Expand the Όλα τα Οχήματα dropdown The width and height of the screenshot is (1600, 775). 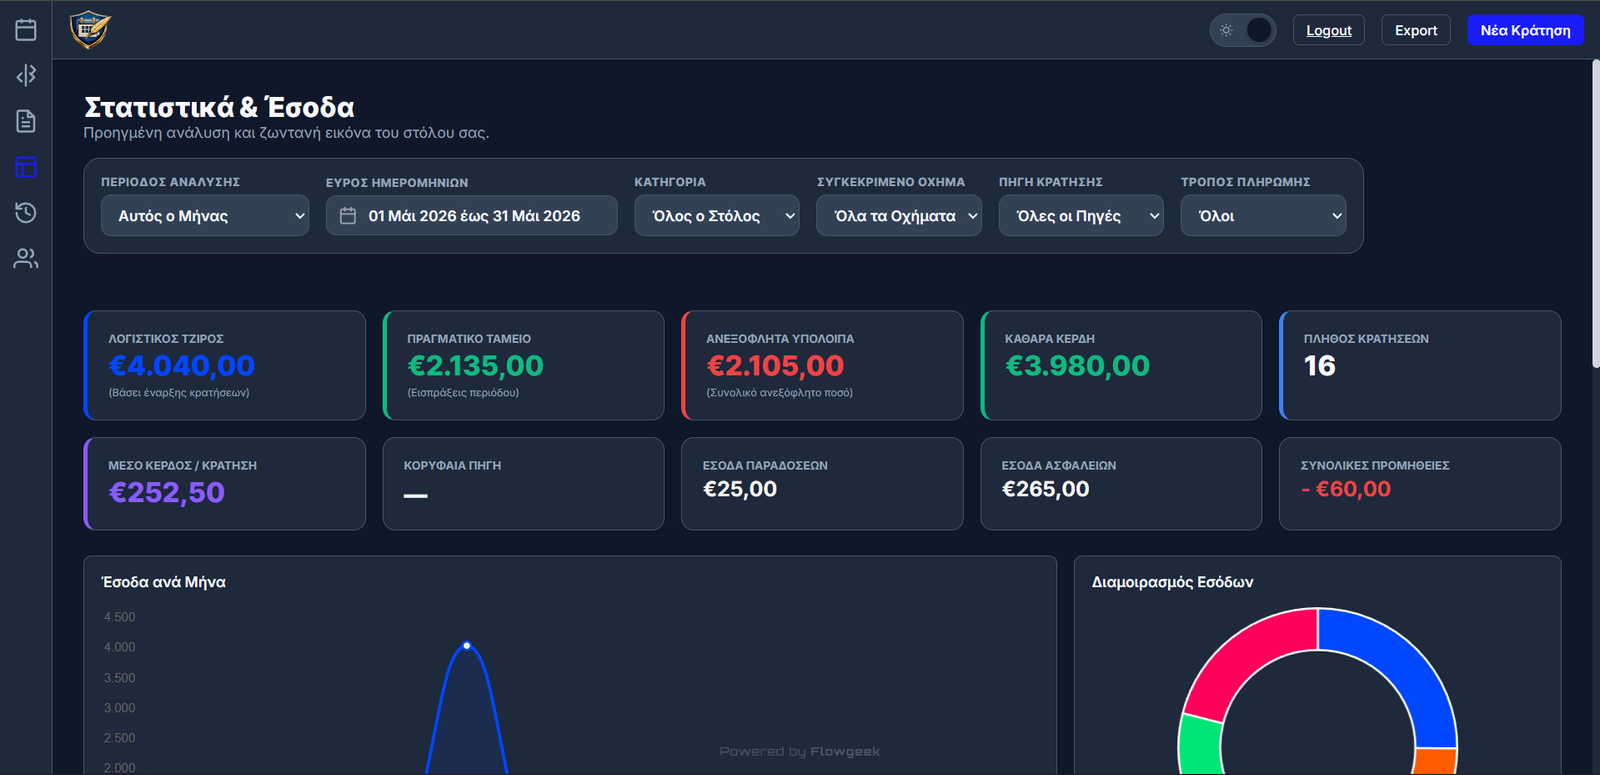click(899, 216)
